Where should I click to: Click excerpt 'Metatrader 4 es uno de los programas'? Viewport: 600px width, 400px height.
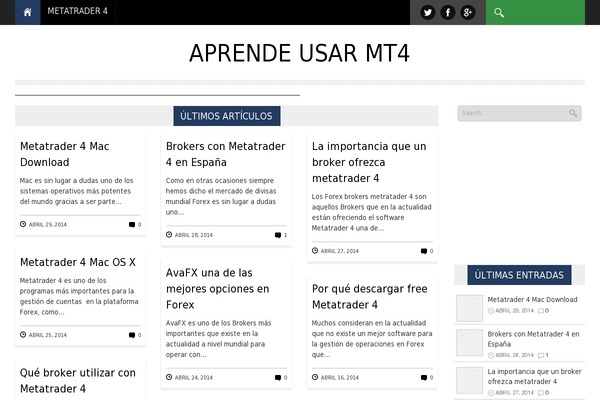pyautogui.click(x=79, y=296)
